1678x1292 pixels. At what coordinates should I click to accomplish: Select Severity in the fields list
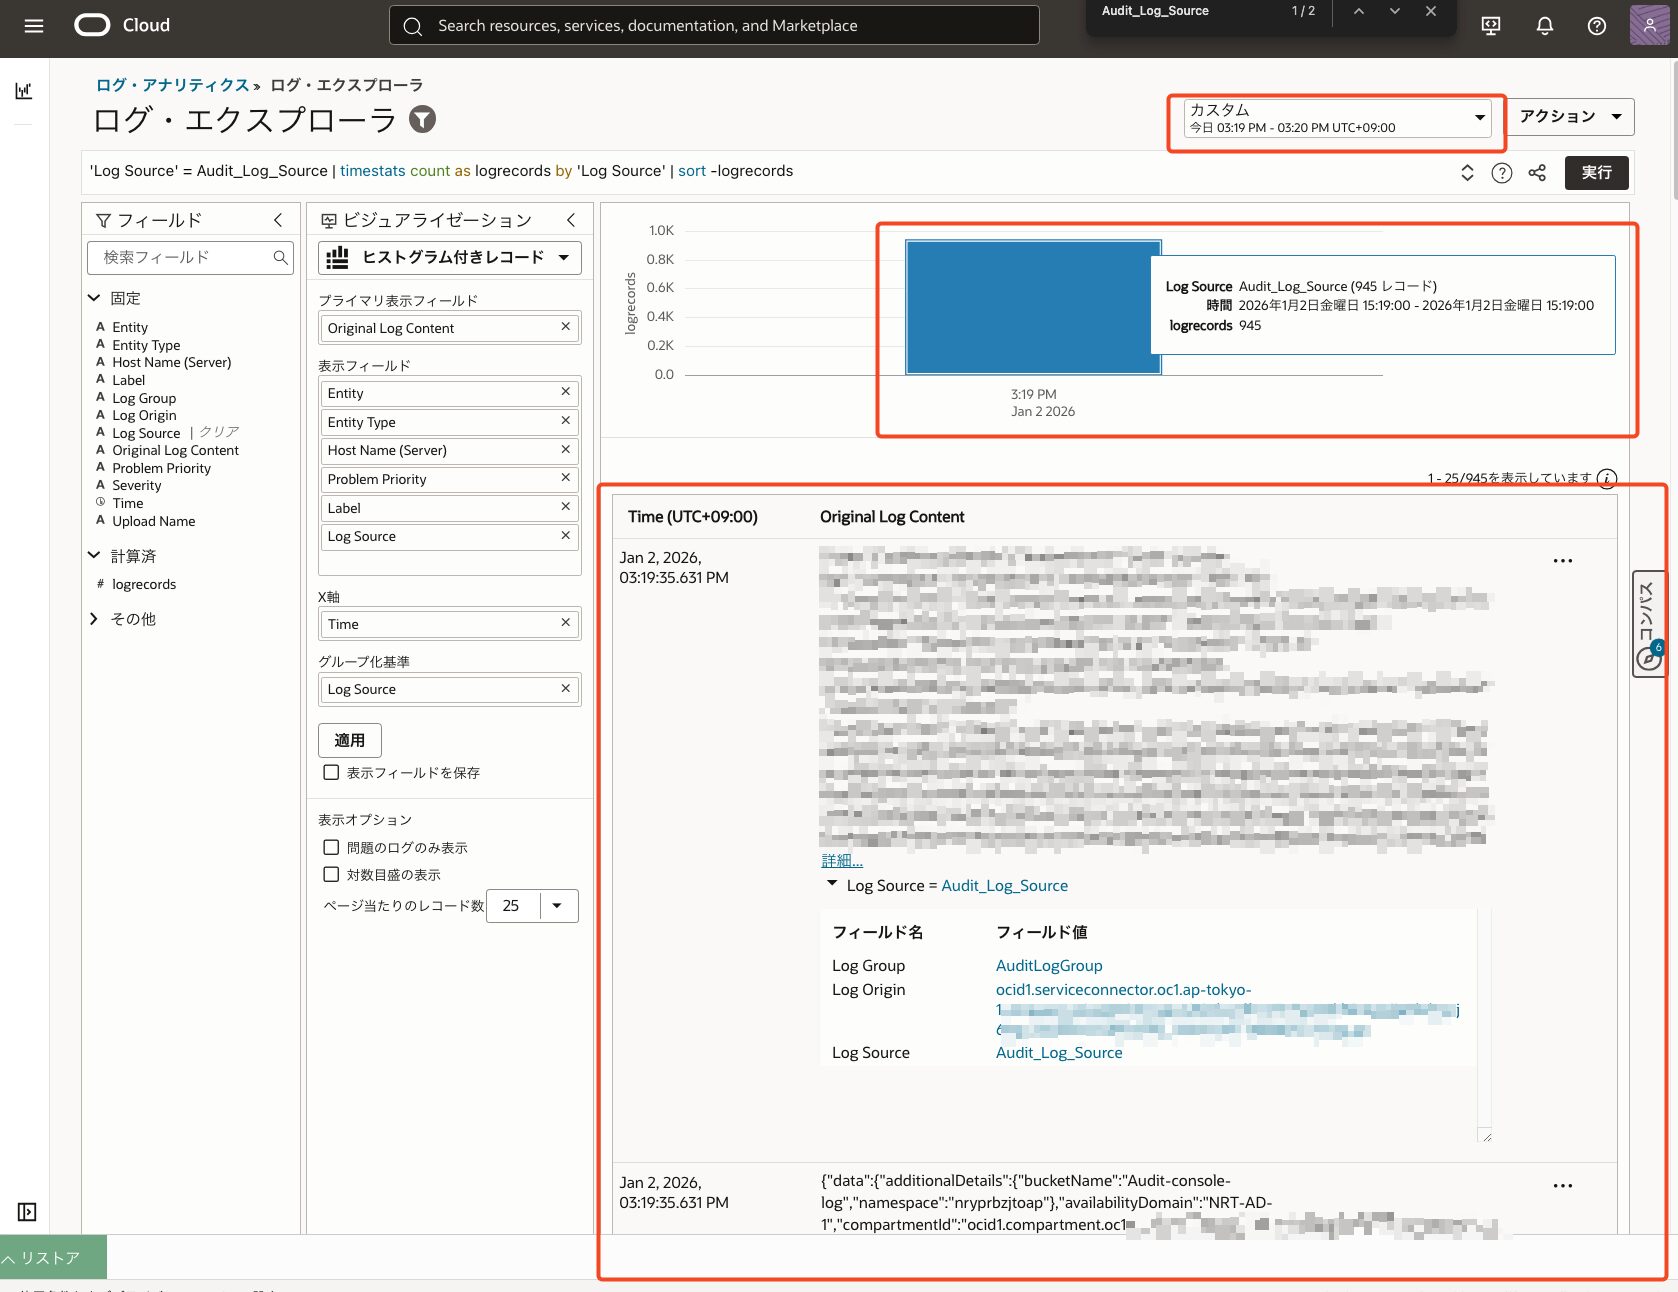[x=136, y=485]
